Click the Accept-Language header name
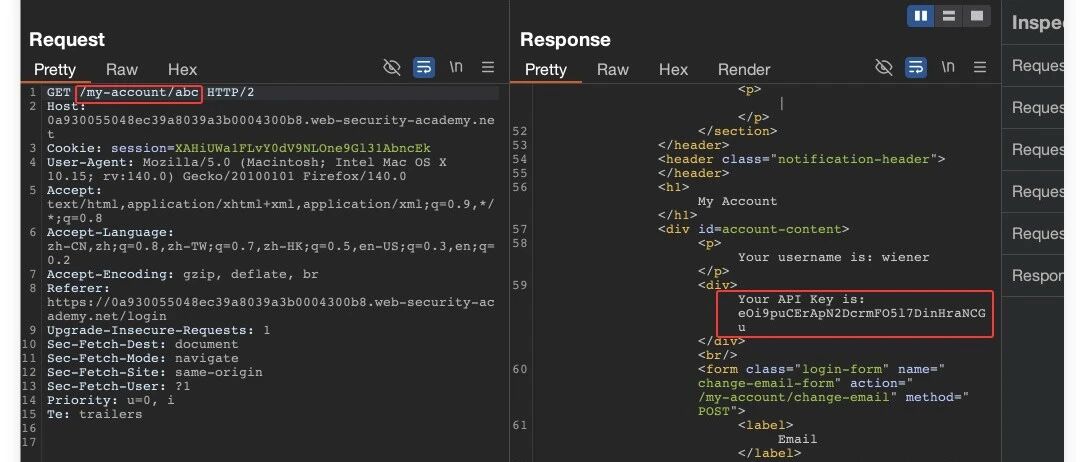The width and height of the screenshot is (1084, 462). point(111,232)
